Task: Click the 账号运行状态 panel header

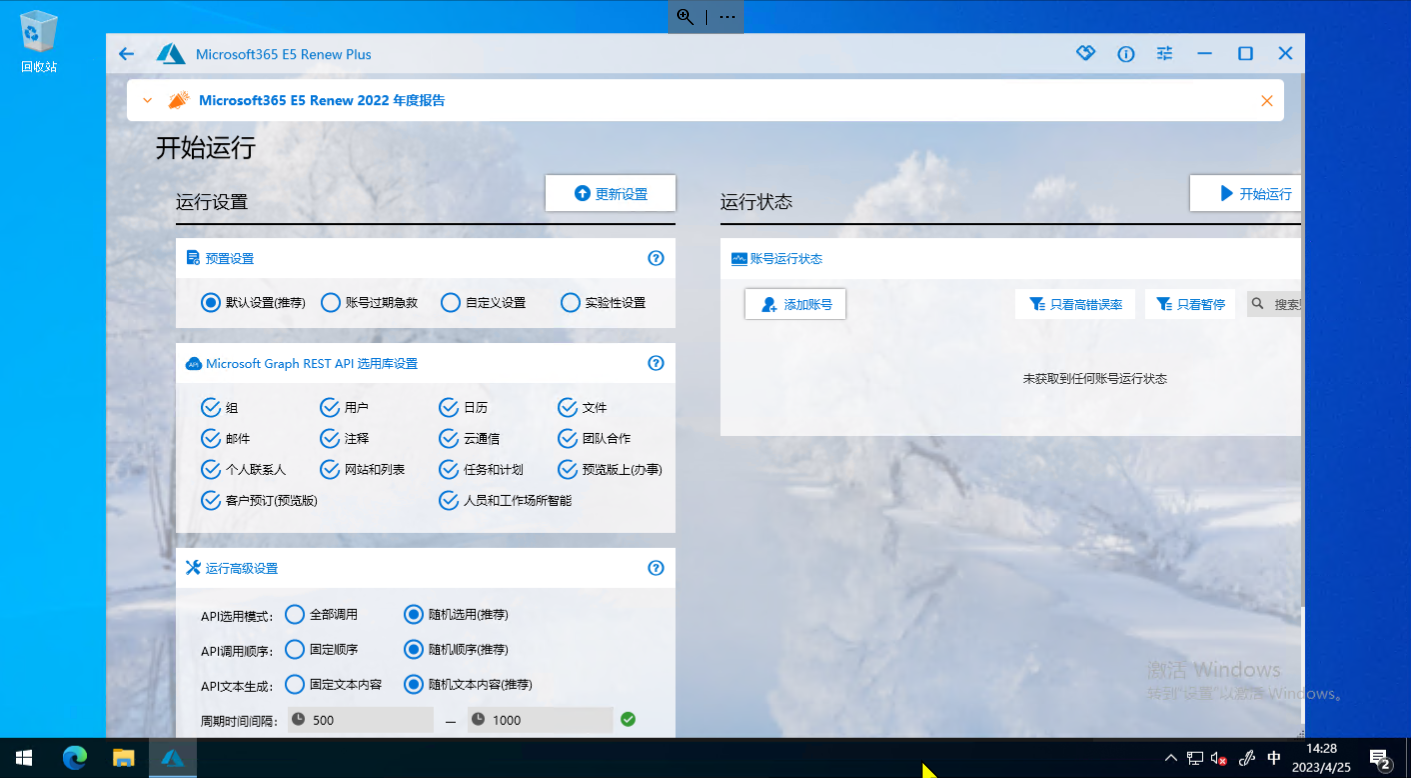Action: pyautogui.click(x=1011, y=258)
